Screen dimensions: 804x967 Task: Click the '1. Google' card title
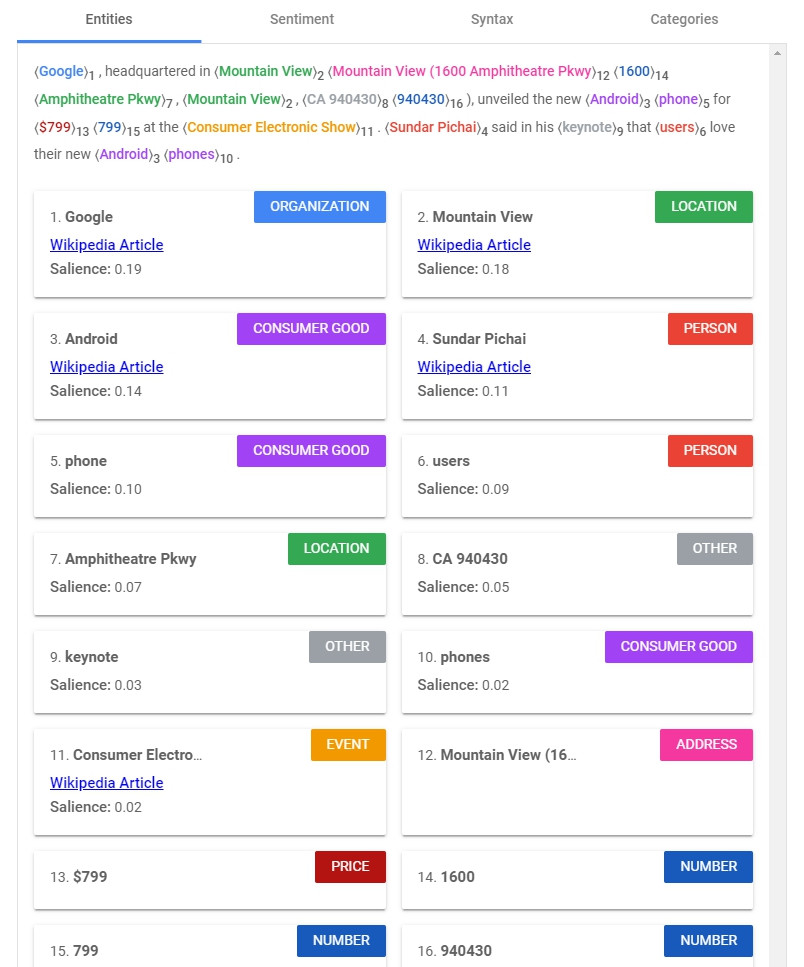(x=81, y=217)
